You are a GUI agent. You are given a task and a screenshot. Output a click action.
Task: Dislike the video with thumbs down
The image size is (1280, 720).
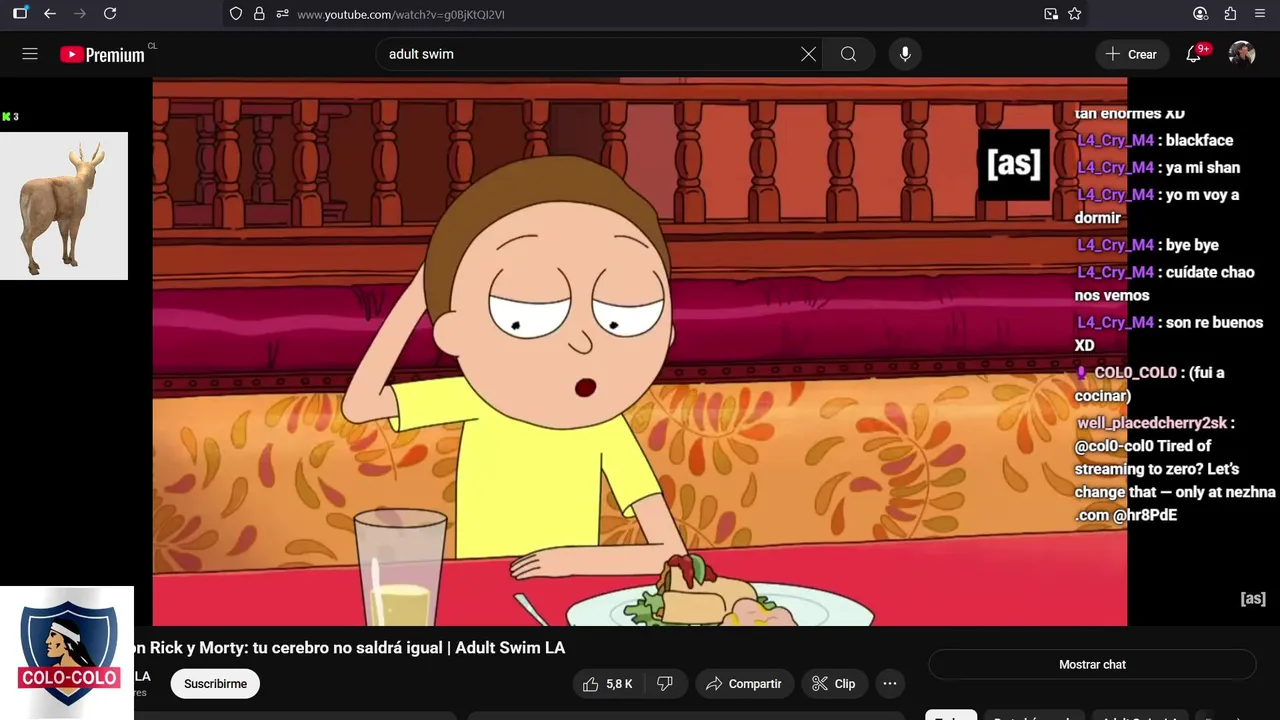(x=665, y=684)
